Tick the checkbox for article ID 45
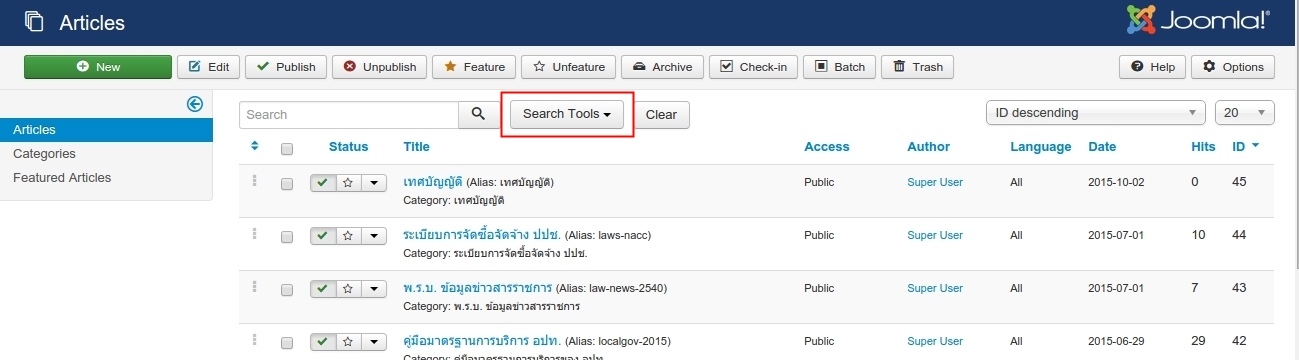This screenshot has height=360, width=1299. pyautogui.click(x=287, y=184)
